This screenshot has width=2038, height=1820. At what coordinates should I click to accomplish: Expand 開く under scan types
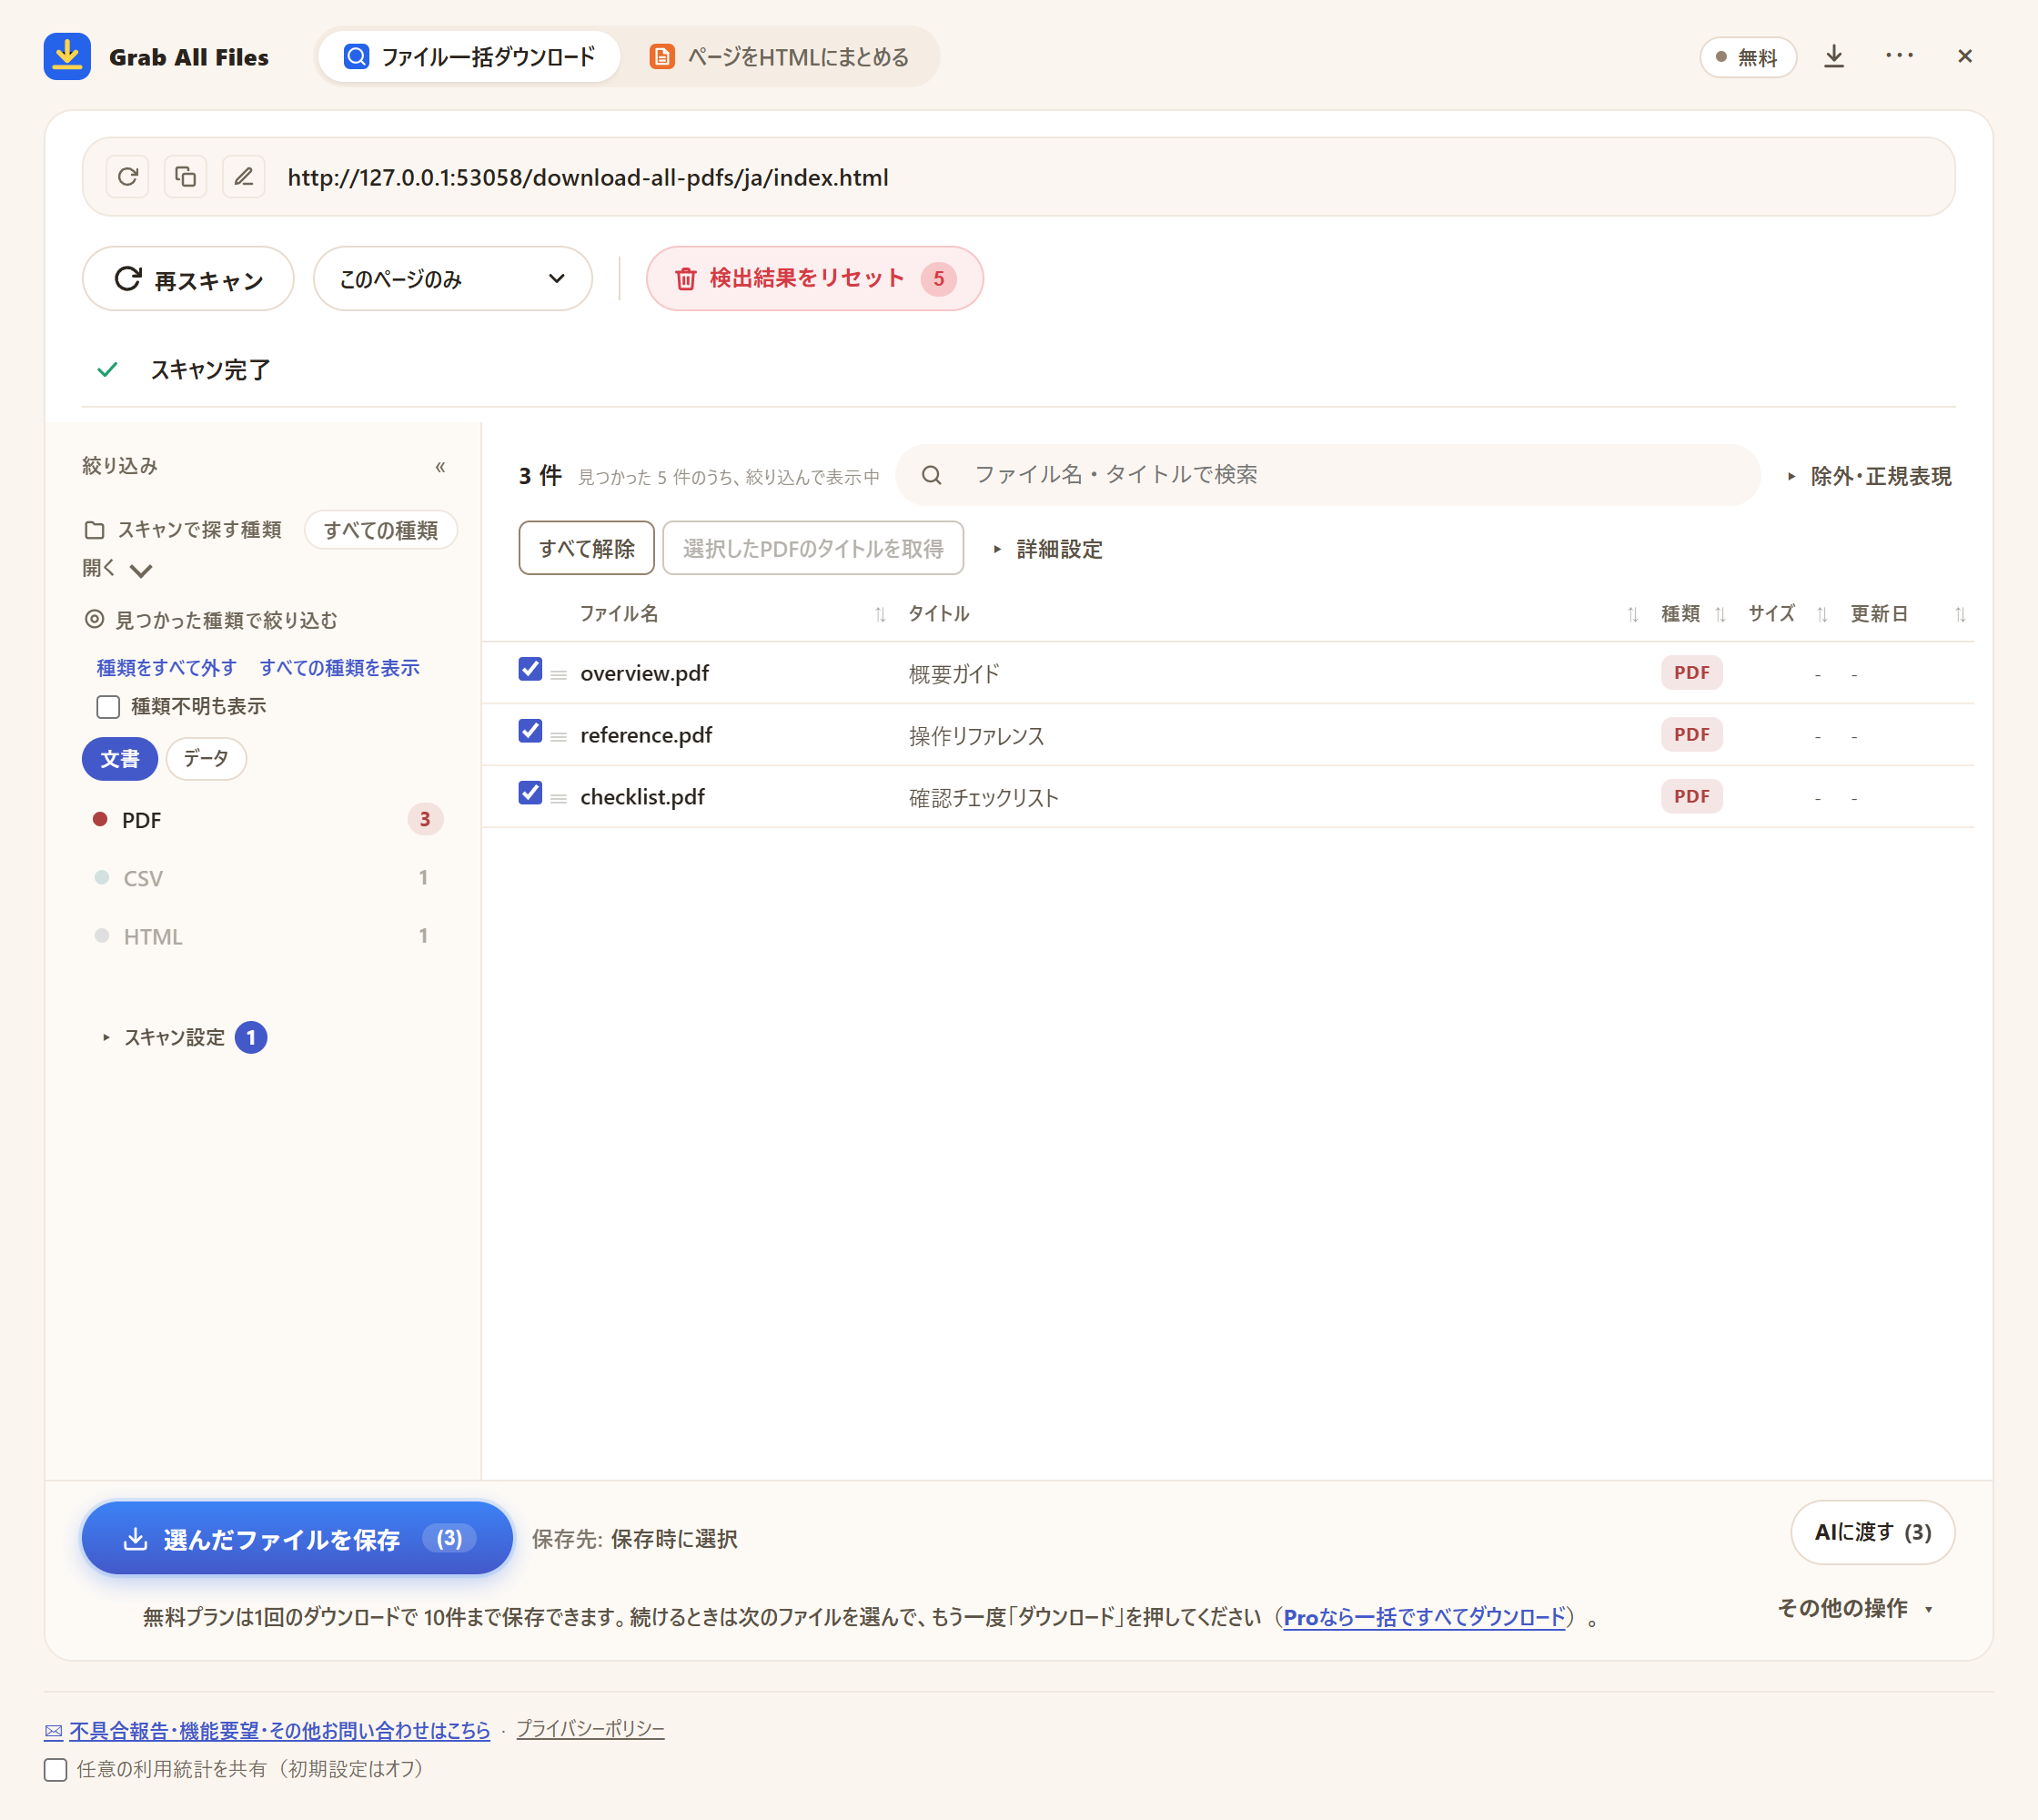click(x=117, y=569)
